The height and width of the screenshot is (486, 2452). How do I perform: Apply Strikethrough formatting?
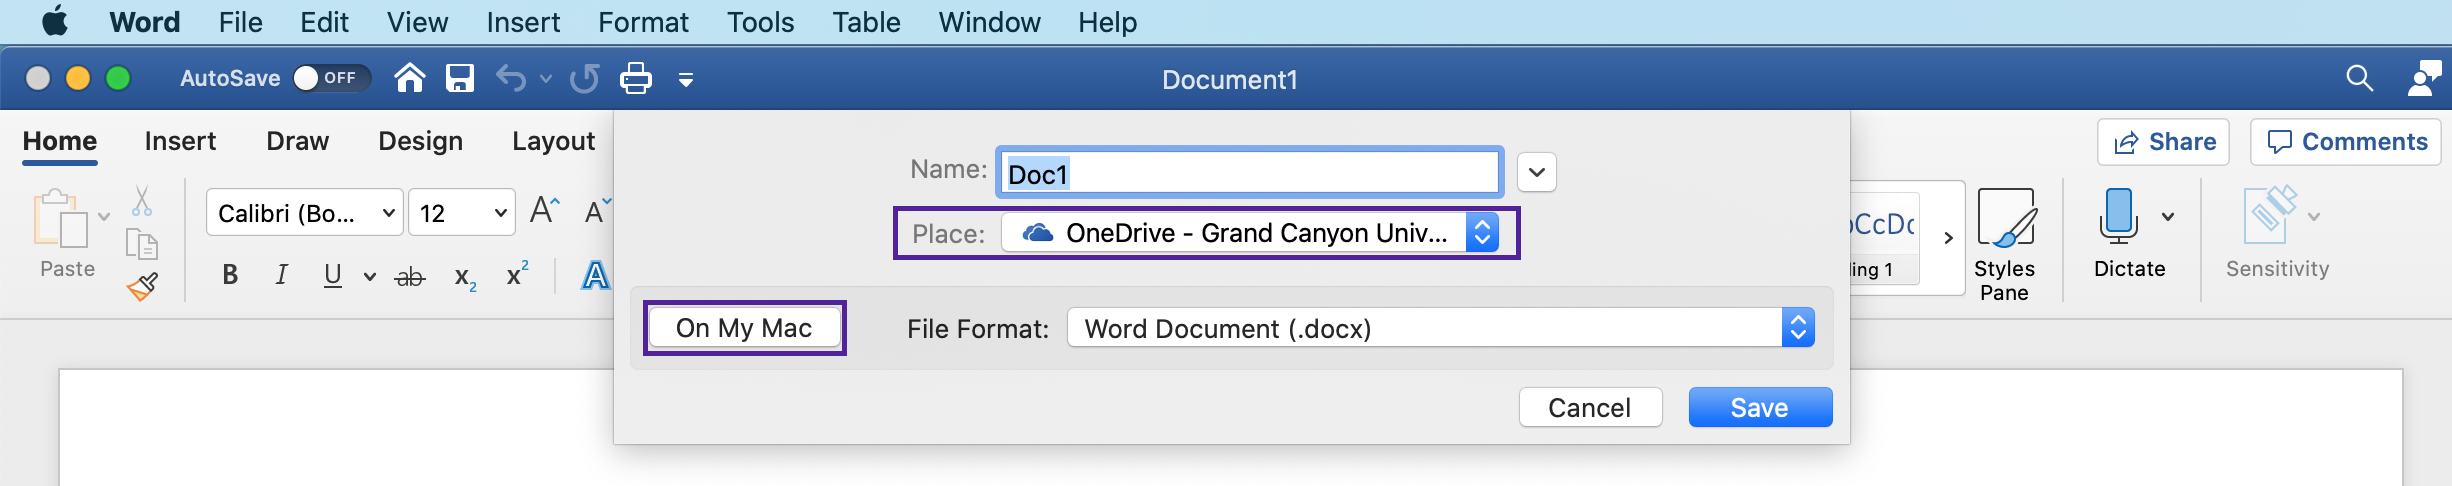click(410, 277)
